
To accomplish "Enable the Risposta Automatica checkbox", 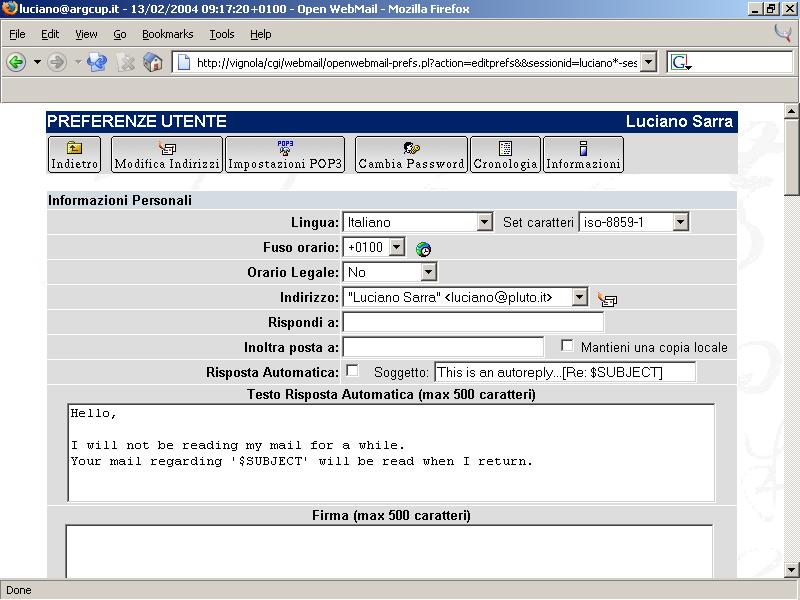I will (x=352, y=371).
